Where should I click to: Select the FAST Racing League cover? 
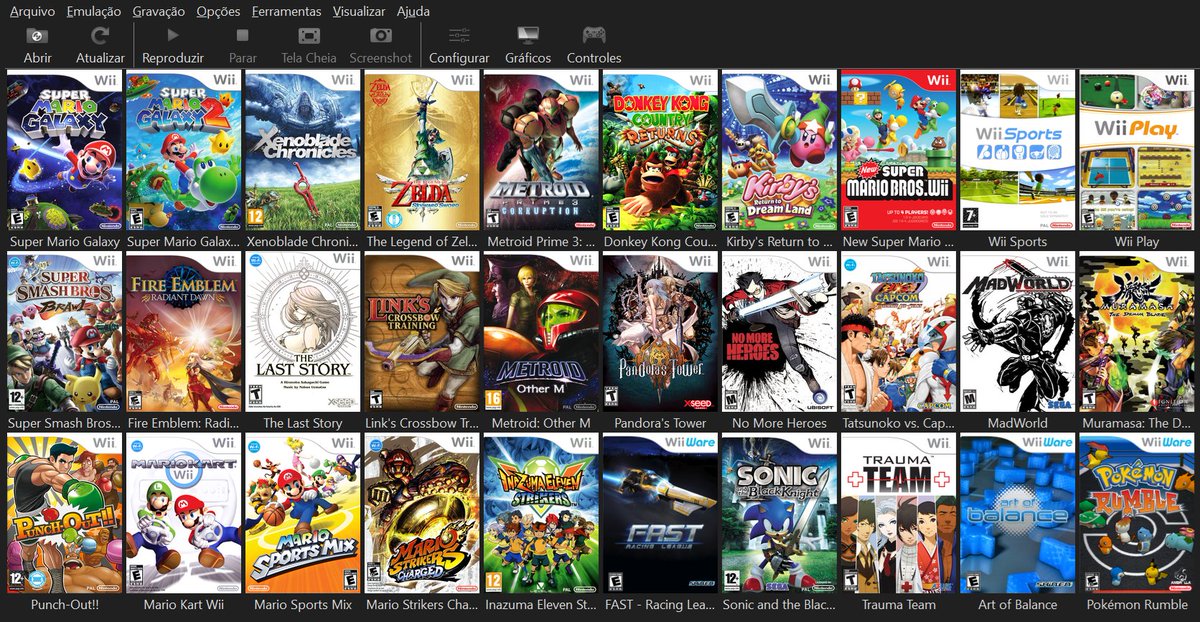pos(660,514)
